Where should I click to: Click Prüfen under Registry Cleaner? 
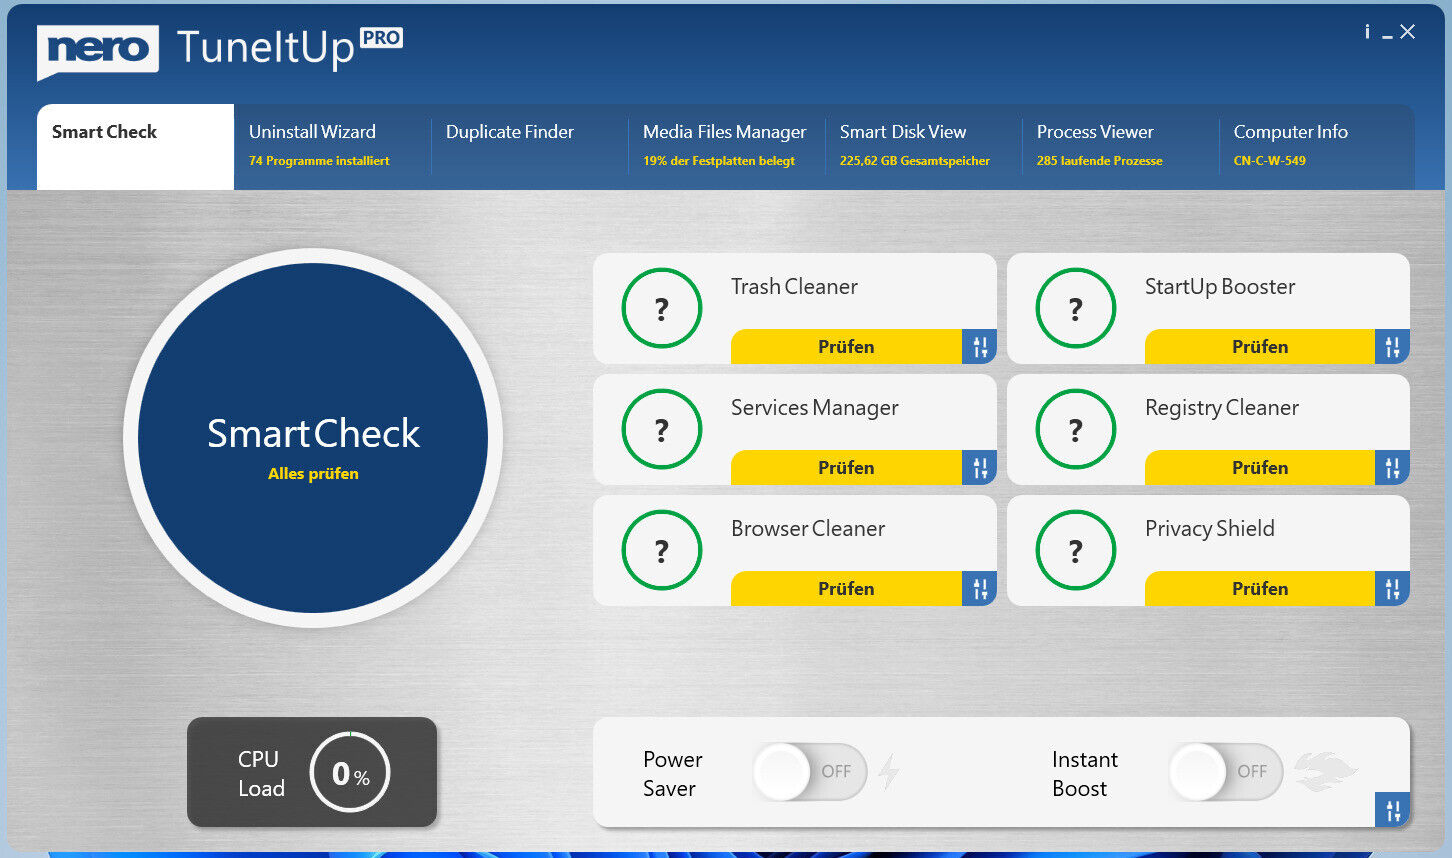(x=1260, y=468)
